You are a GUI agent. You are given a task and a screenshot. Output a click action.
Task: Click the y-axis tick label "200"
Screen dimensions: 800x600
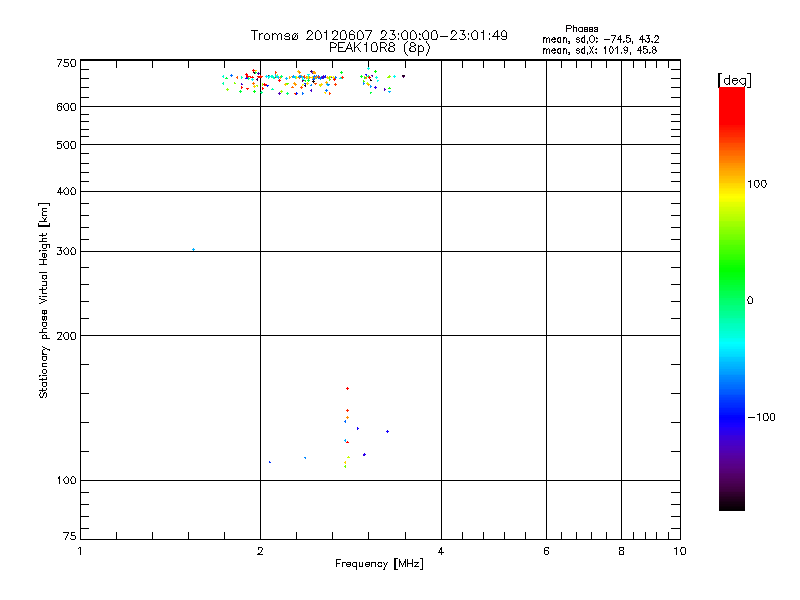click(x=66, y=336)
